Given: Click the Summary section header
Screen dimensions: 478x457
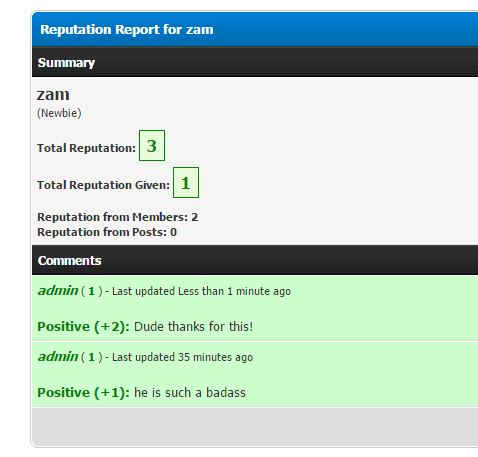Looking at the screenshot, I should (255, 62).
